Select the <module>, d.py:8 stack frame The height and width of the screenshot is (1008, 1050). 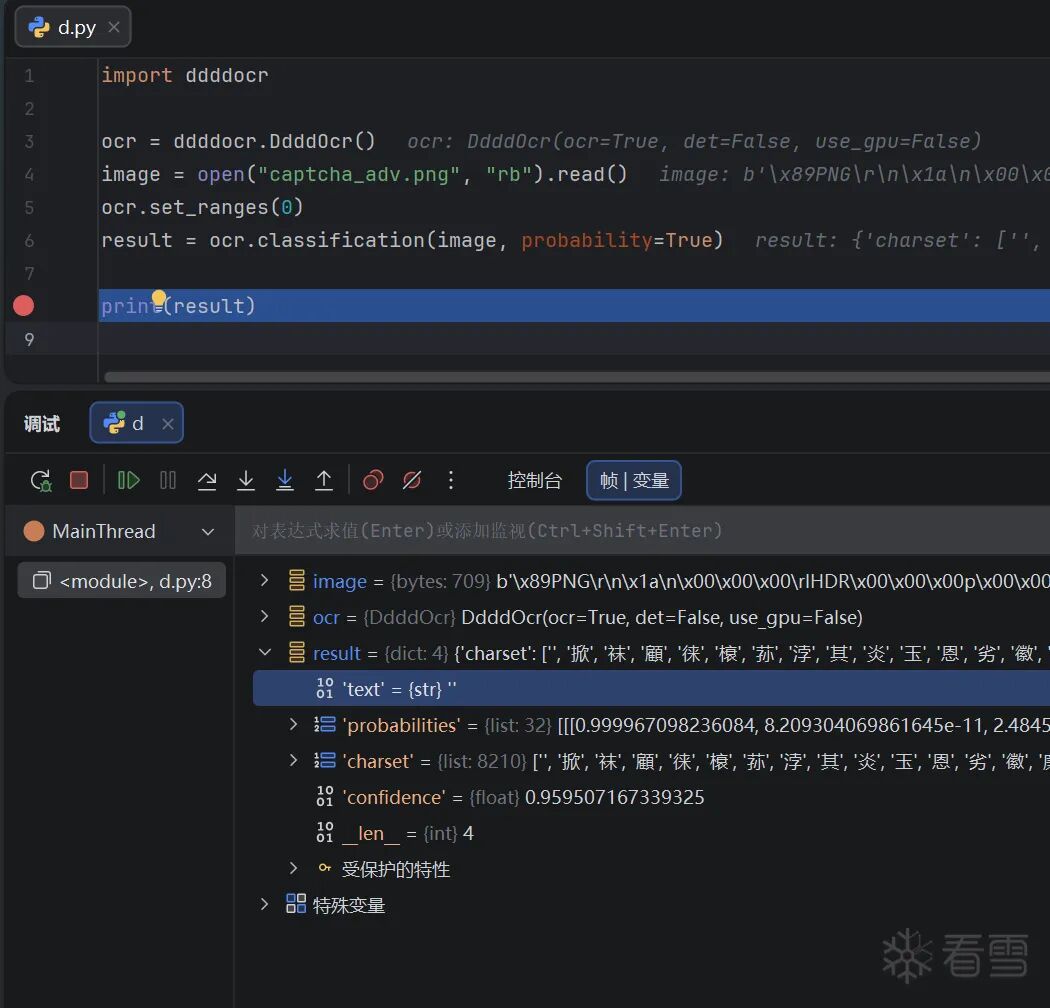pyautogui.click(x=122, y=581)
